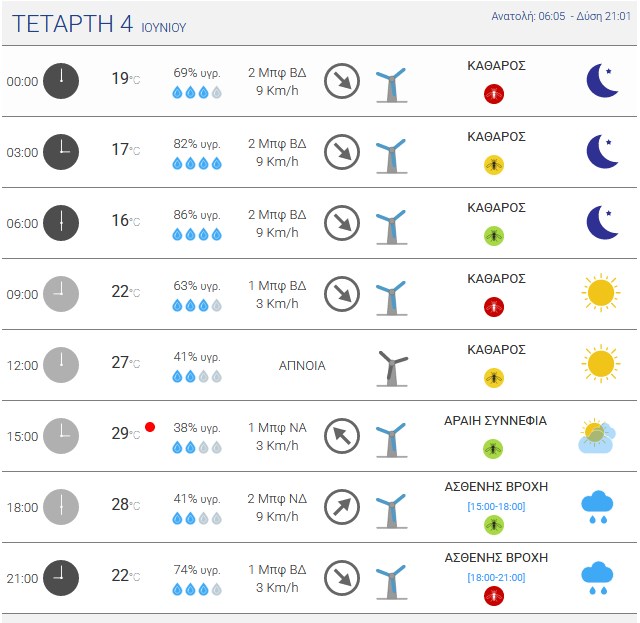
Task: Click the green mosquito icon at 06:00
Action: (493, 236)
